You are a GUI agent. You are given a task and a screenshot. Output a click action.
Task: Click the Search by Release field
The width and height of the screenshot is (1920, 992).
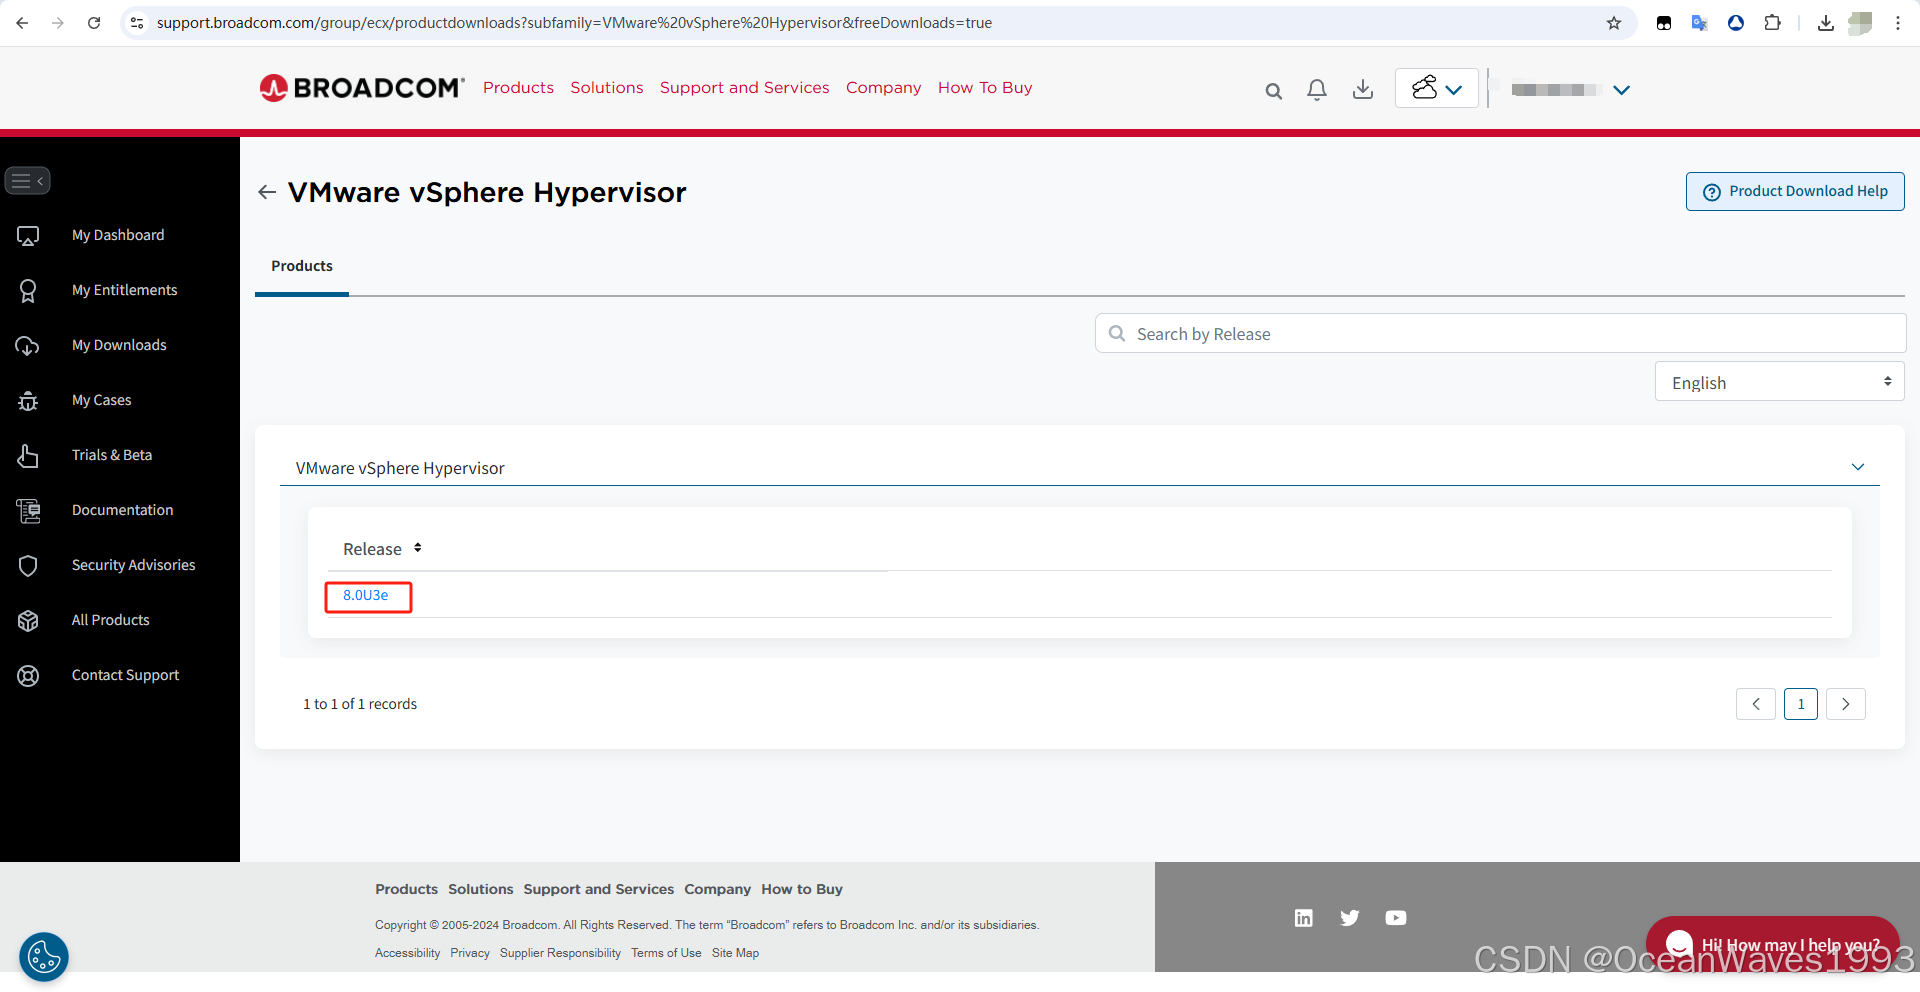pos(1500,334)
